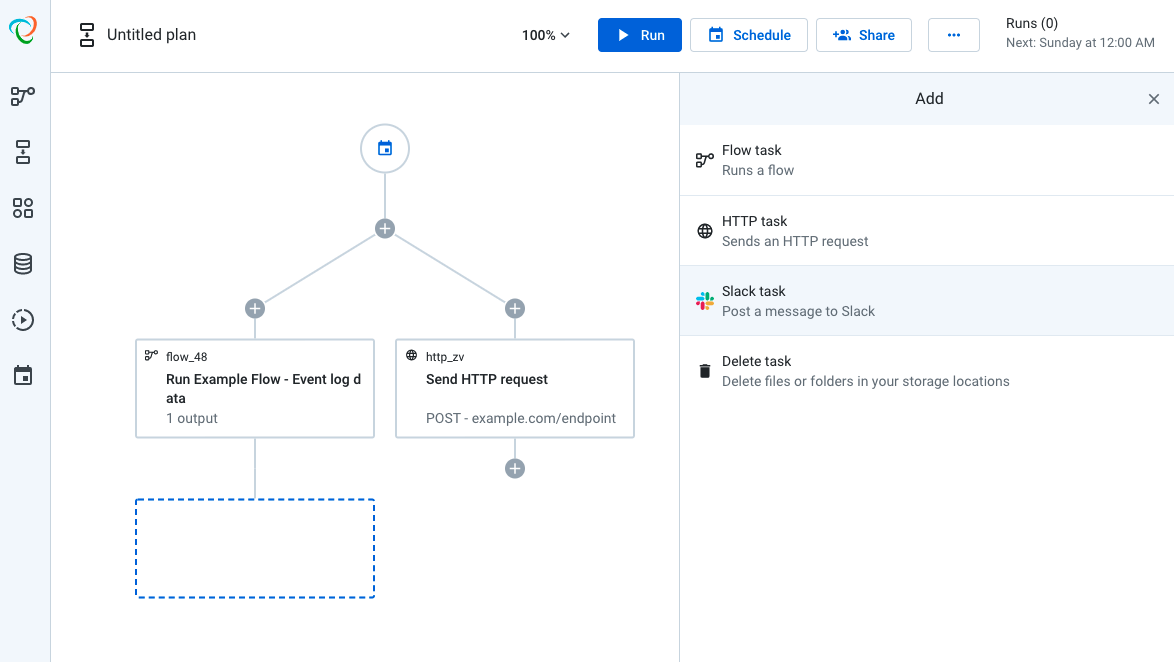Add a task below the Send HTTP request node

click(514, 467)
